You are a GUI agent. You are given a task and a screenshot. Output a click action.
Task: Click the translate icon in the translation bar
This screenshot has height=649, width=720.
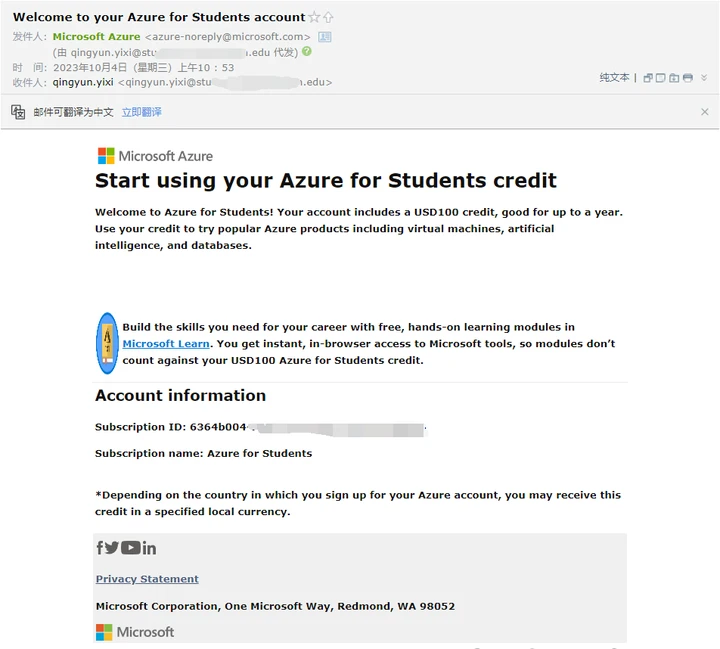click(x=18, y=112)
